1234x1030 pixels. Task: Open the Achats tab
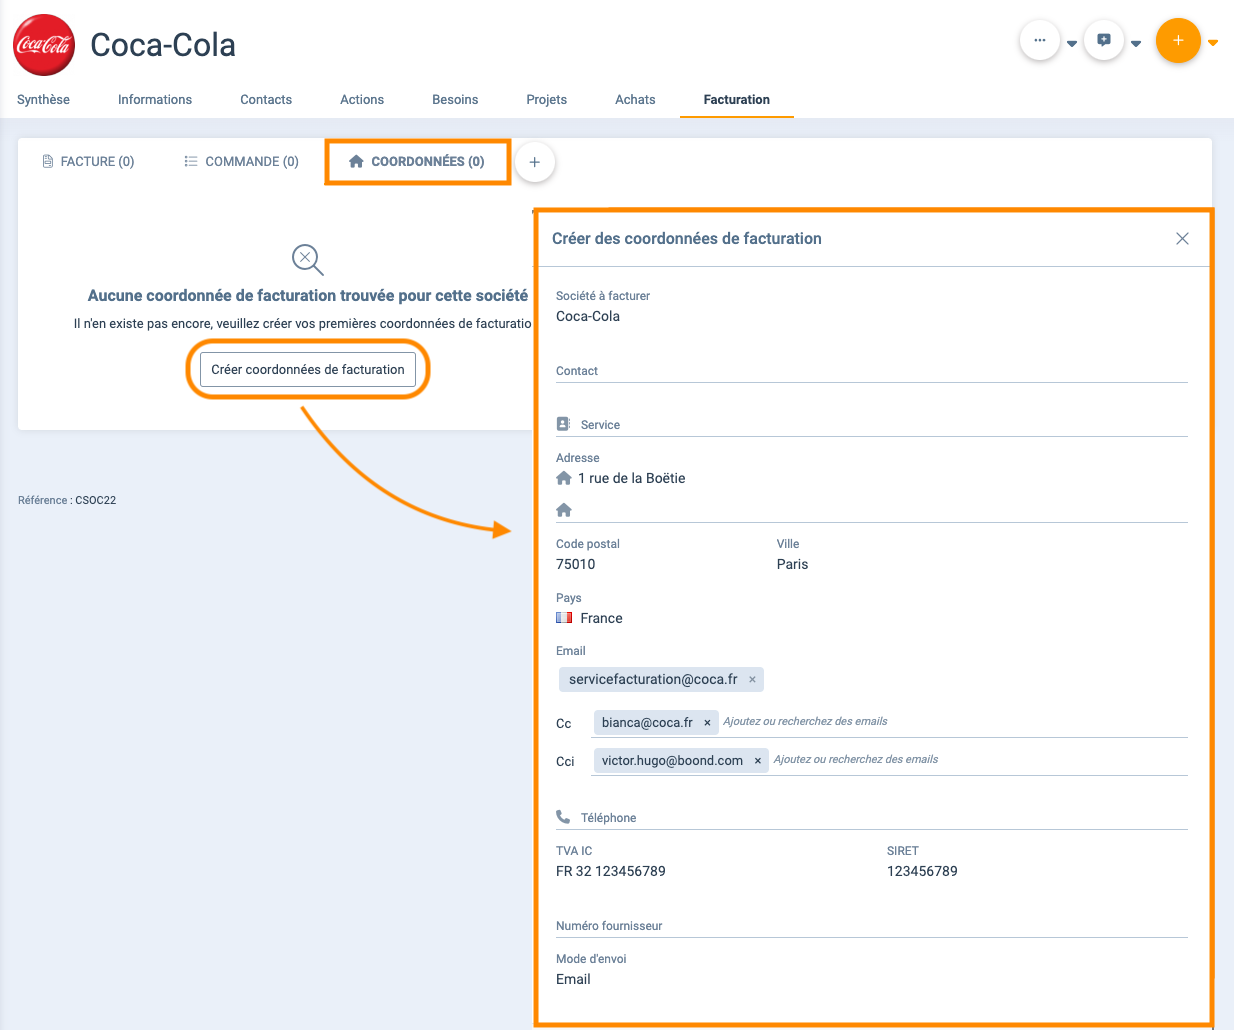[x=635, y=99]
